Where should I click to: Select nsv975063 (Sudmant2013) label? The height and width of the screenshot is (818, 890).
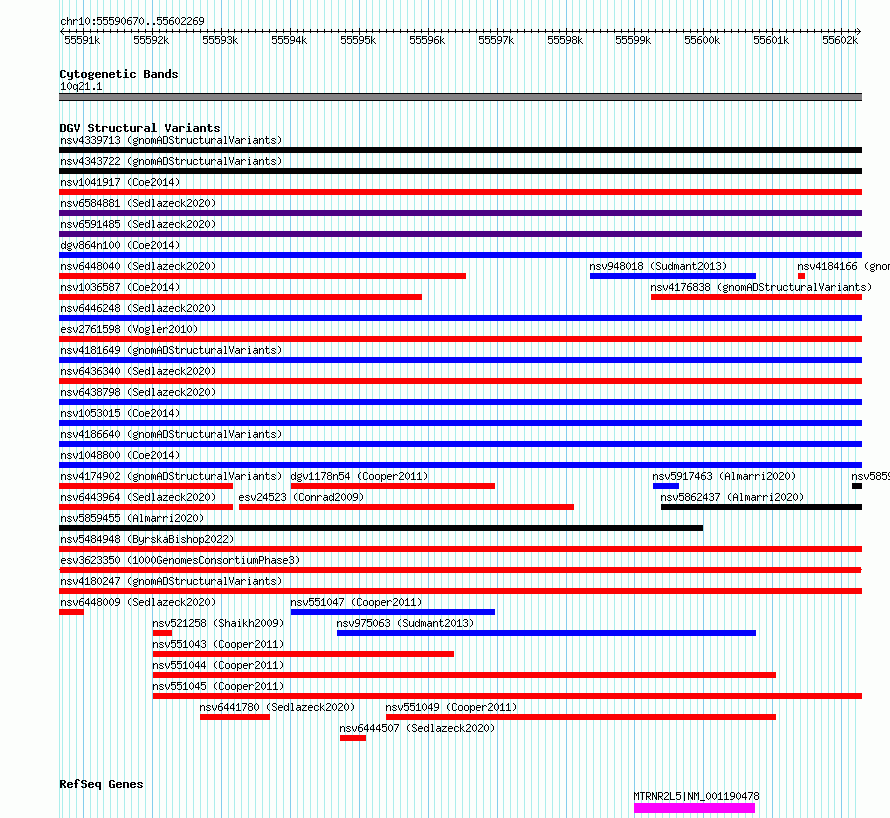405,623
